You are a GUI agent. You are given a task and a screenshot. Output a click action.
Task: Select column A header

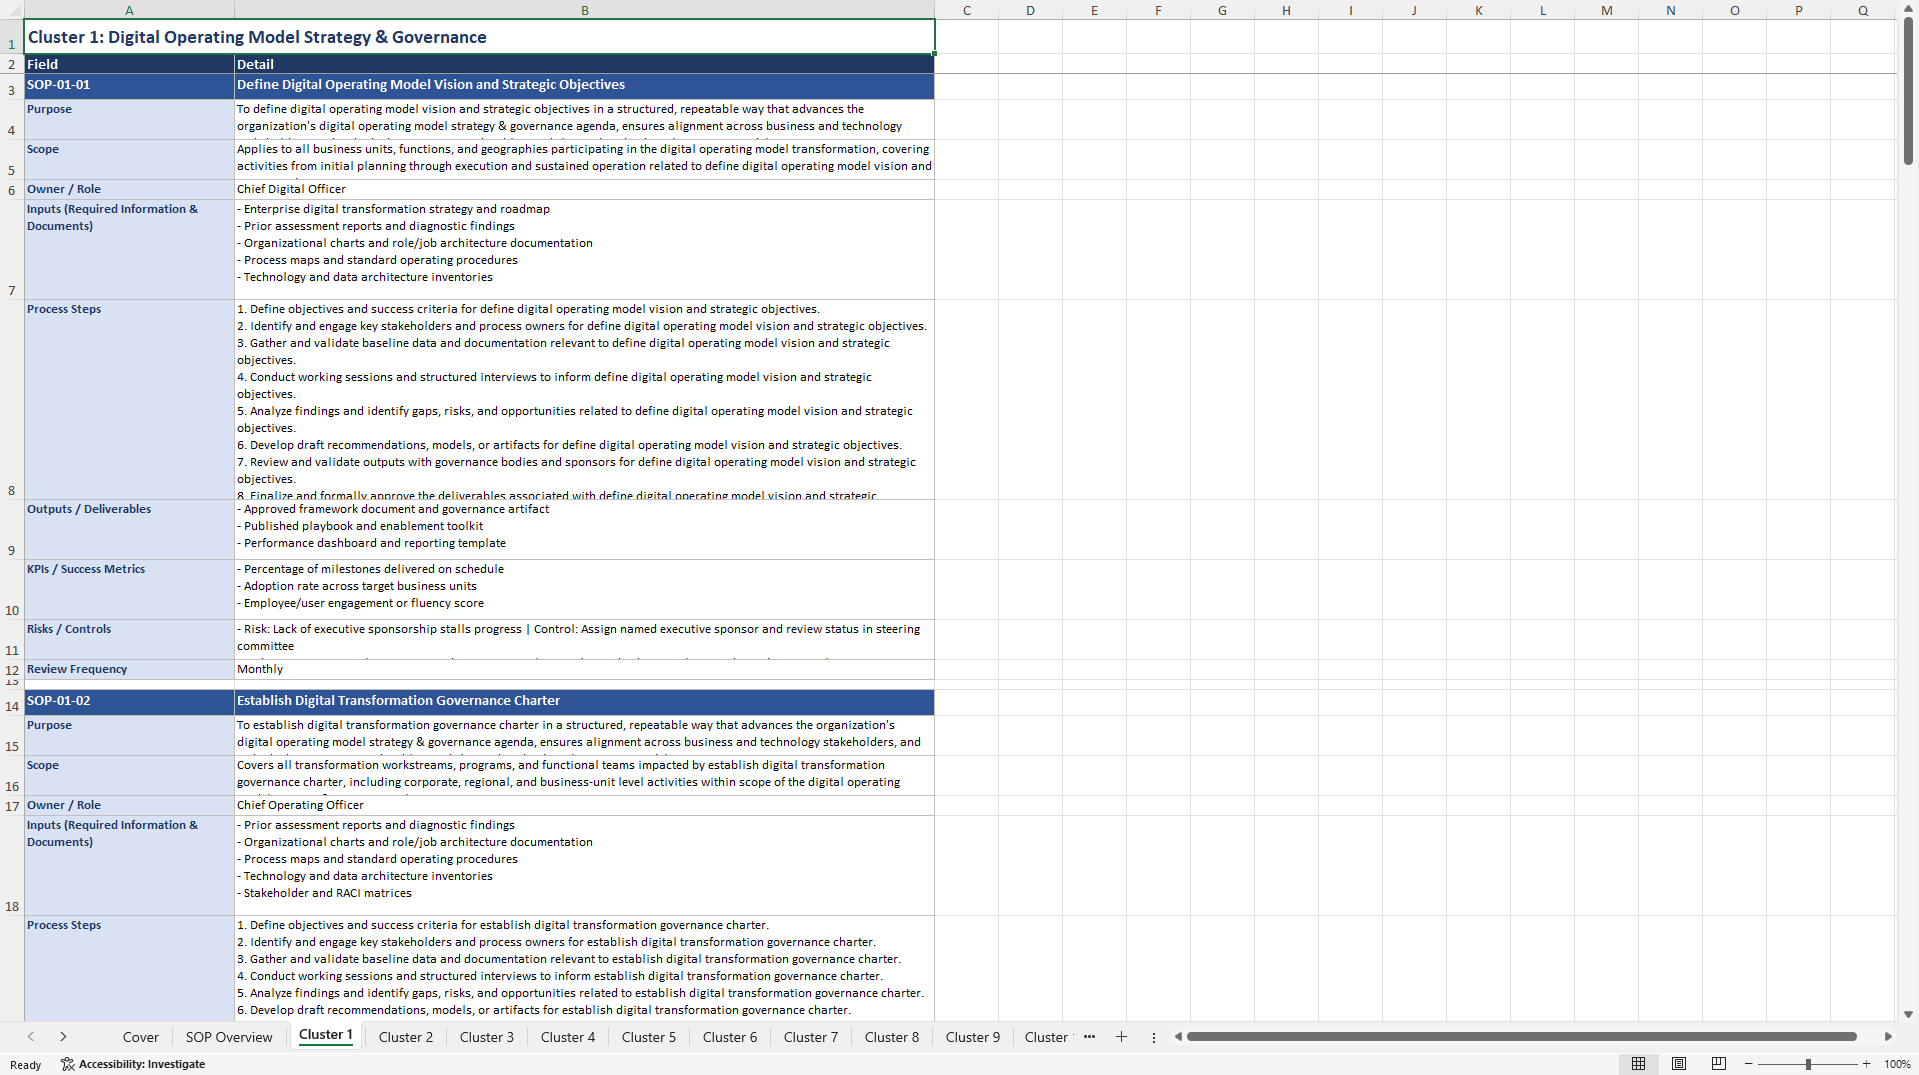coord(129,10)
